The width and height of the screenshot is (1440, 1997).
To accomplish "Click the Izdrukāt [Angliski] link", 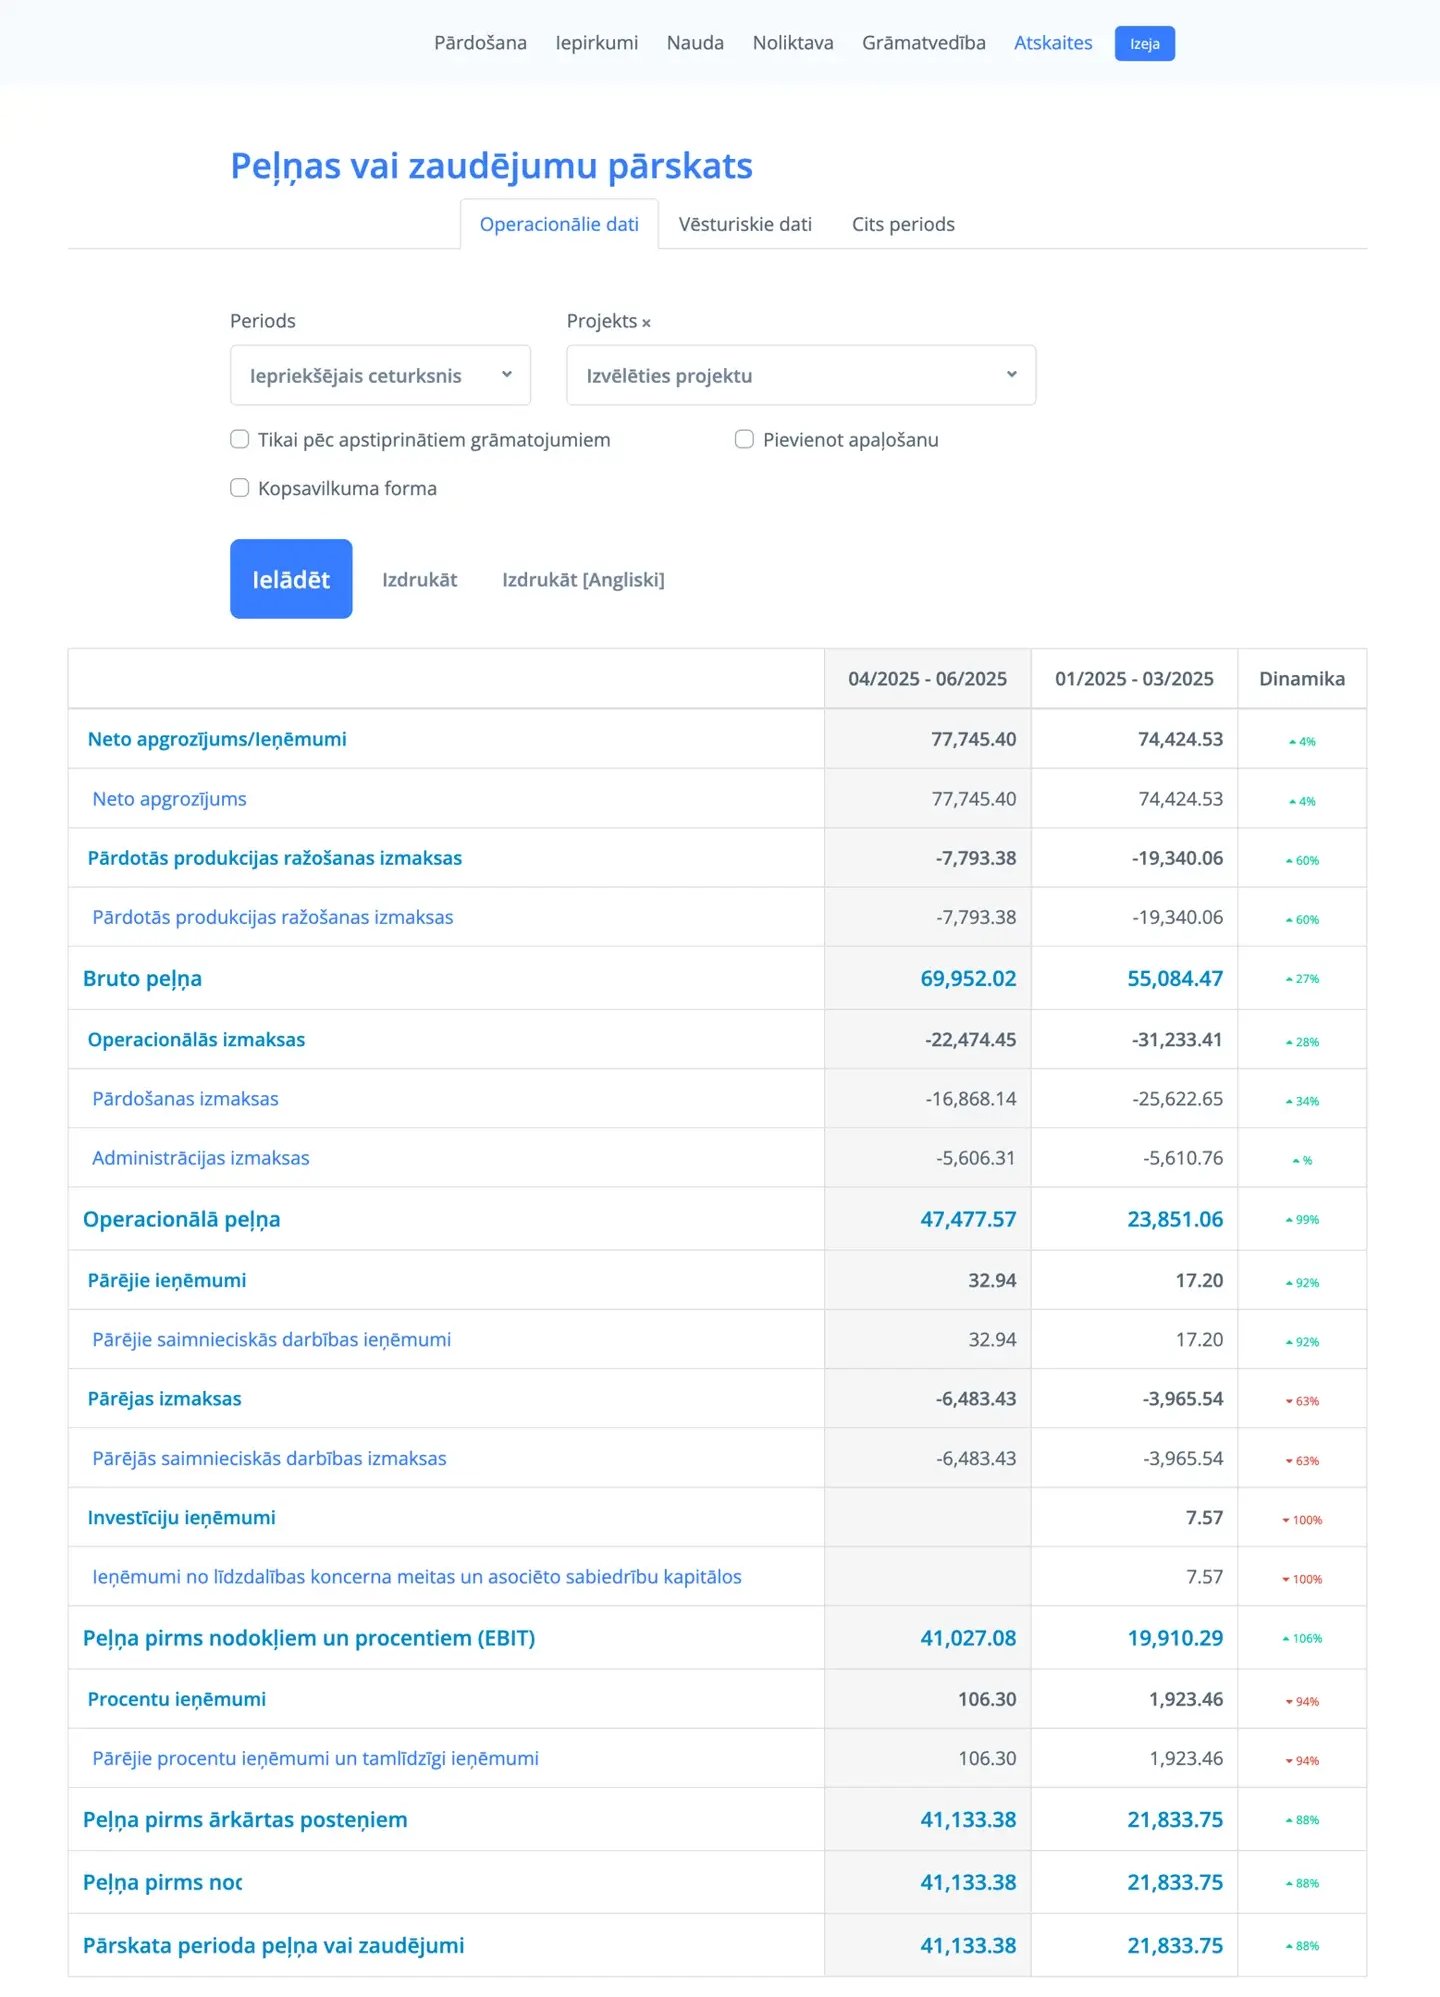I will pos(583,580).
